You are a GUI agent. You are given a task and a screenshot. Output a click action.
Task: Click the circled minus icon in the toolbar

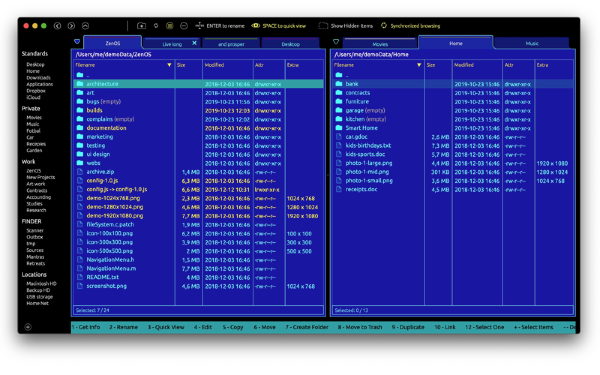(x=184, y=26)
